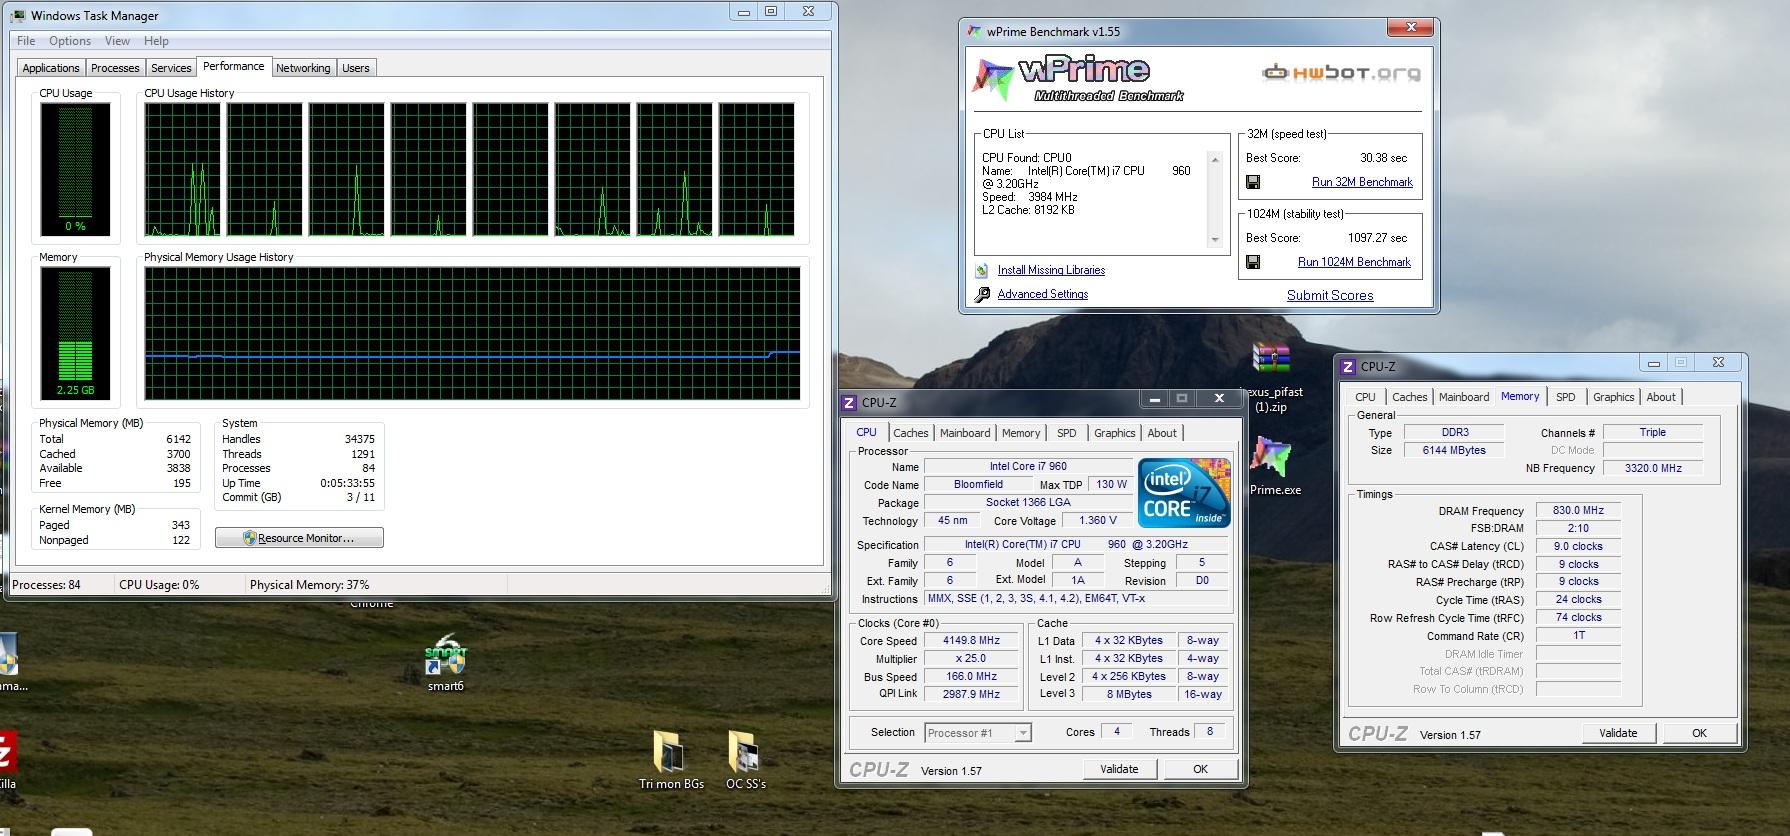Click the Multiplier x 25.0 value
The image size is (1790, 836).
click(x=970, y=659)
